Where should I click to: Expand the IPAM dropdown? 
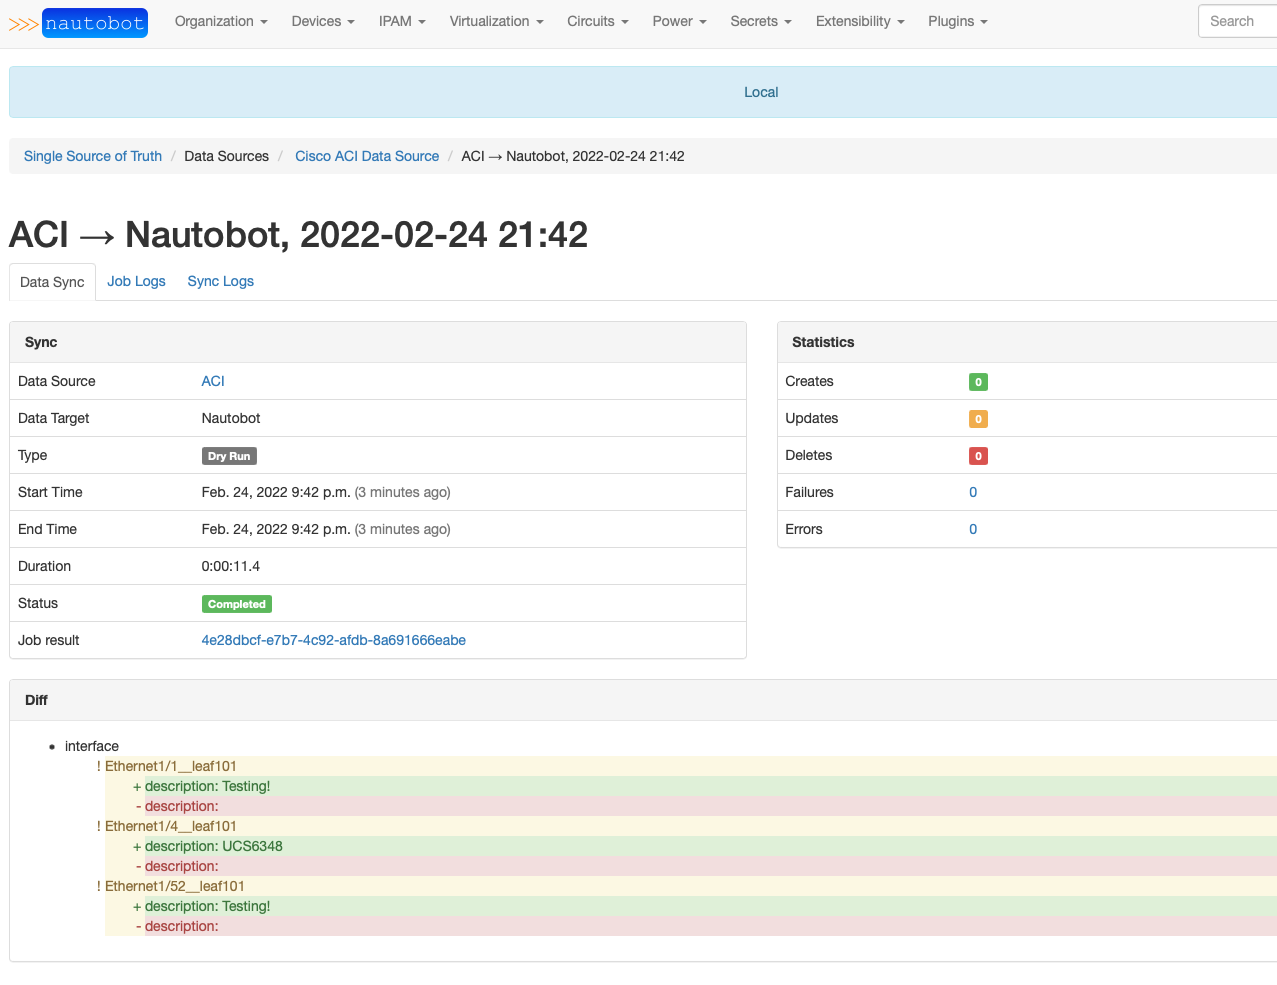[x=402, y=21]
